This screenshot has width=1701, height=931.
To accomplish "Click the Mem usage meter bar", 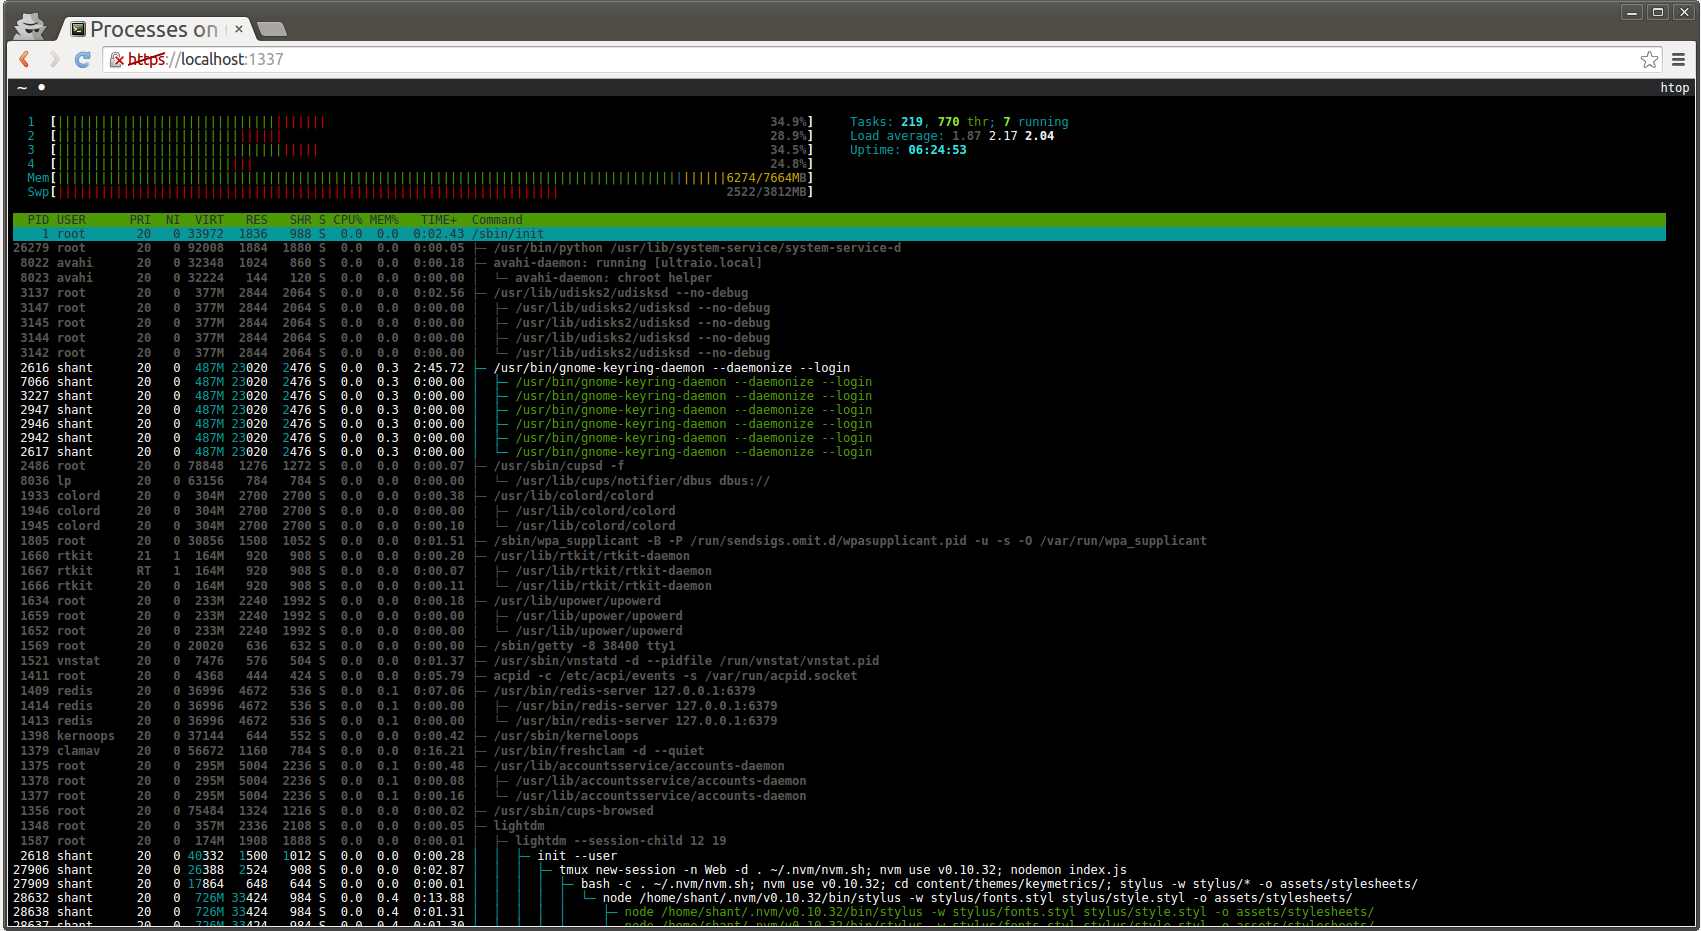I will coord(432,178).
